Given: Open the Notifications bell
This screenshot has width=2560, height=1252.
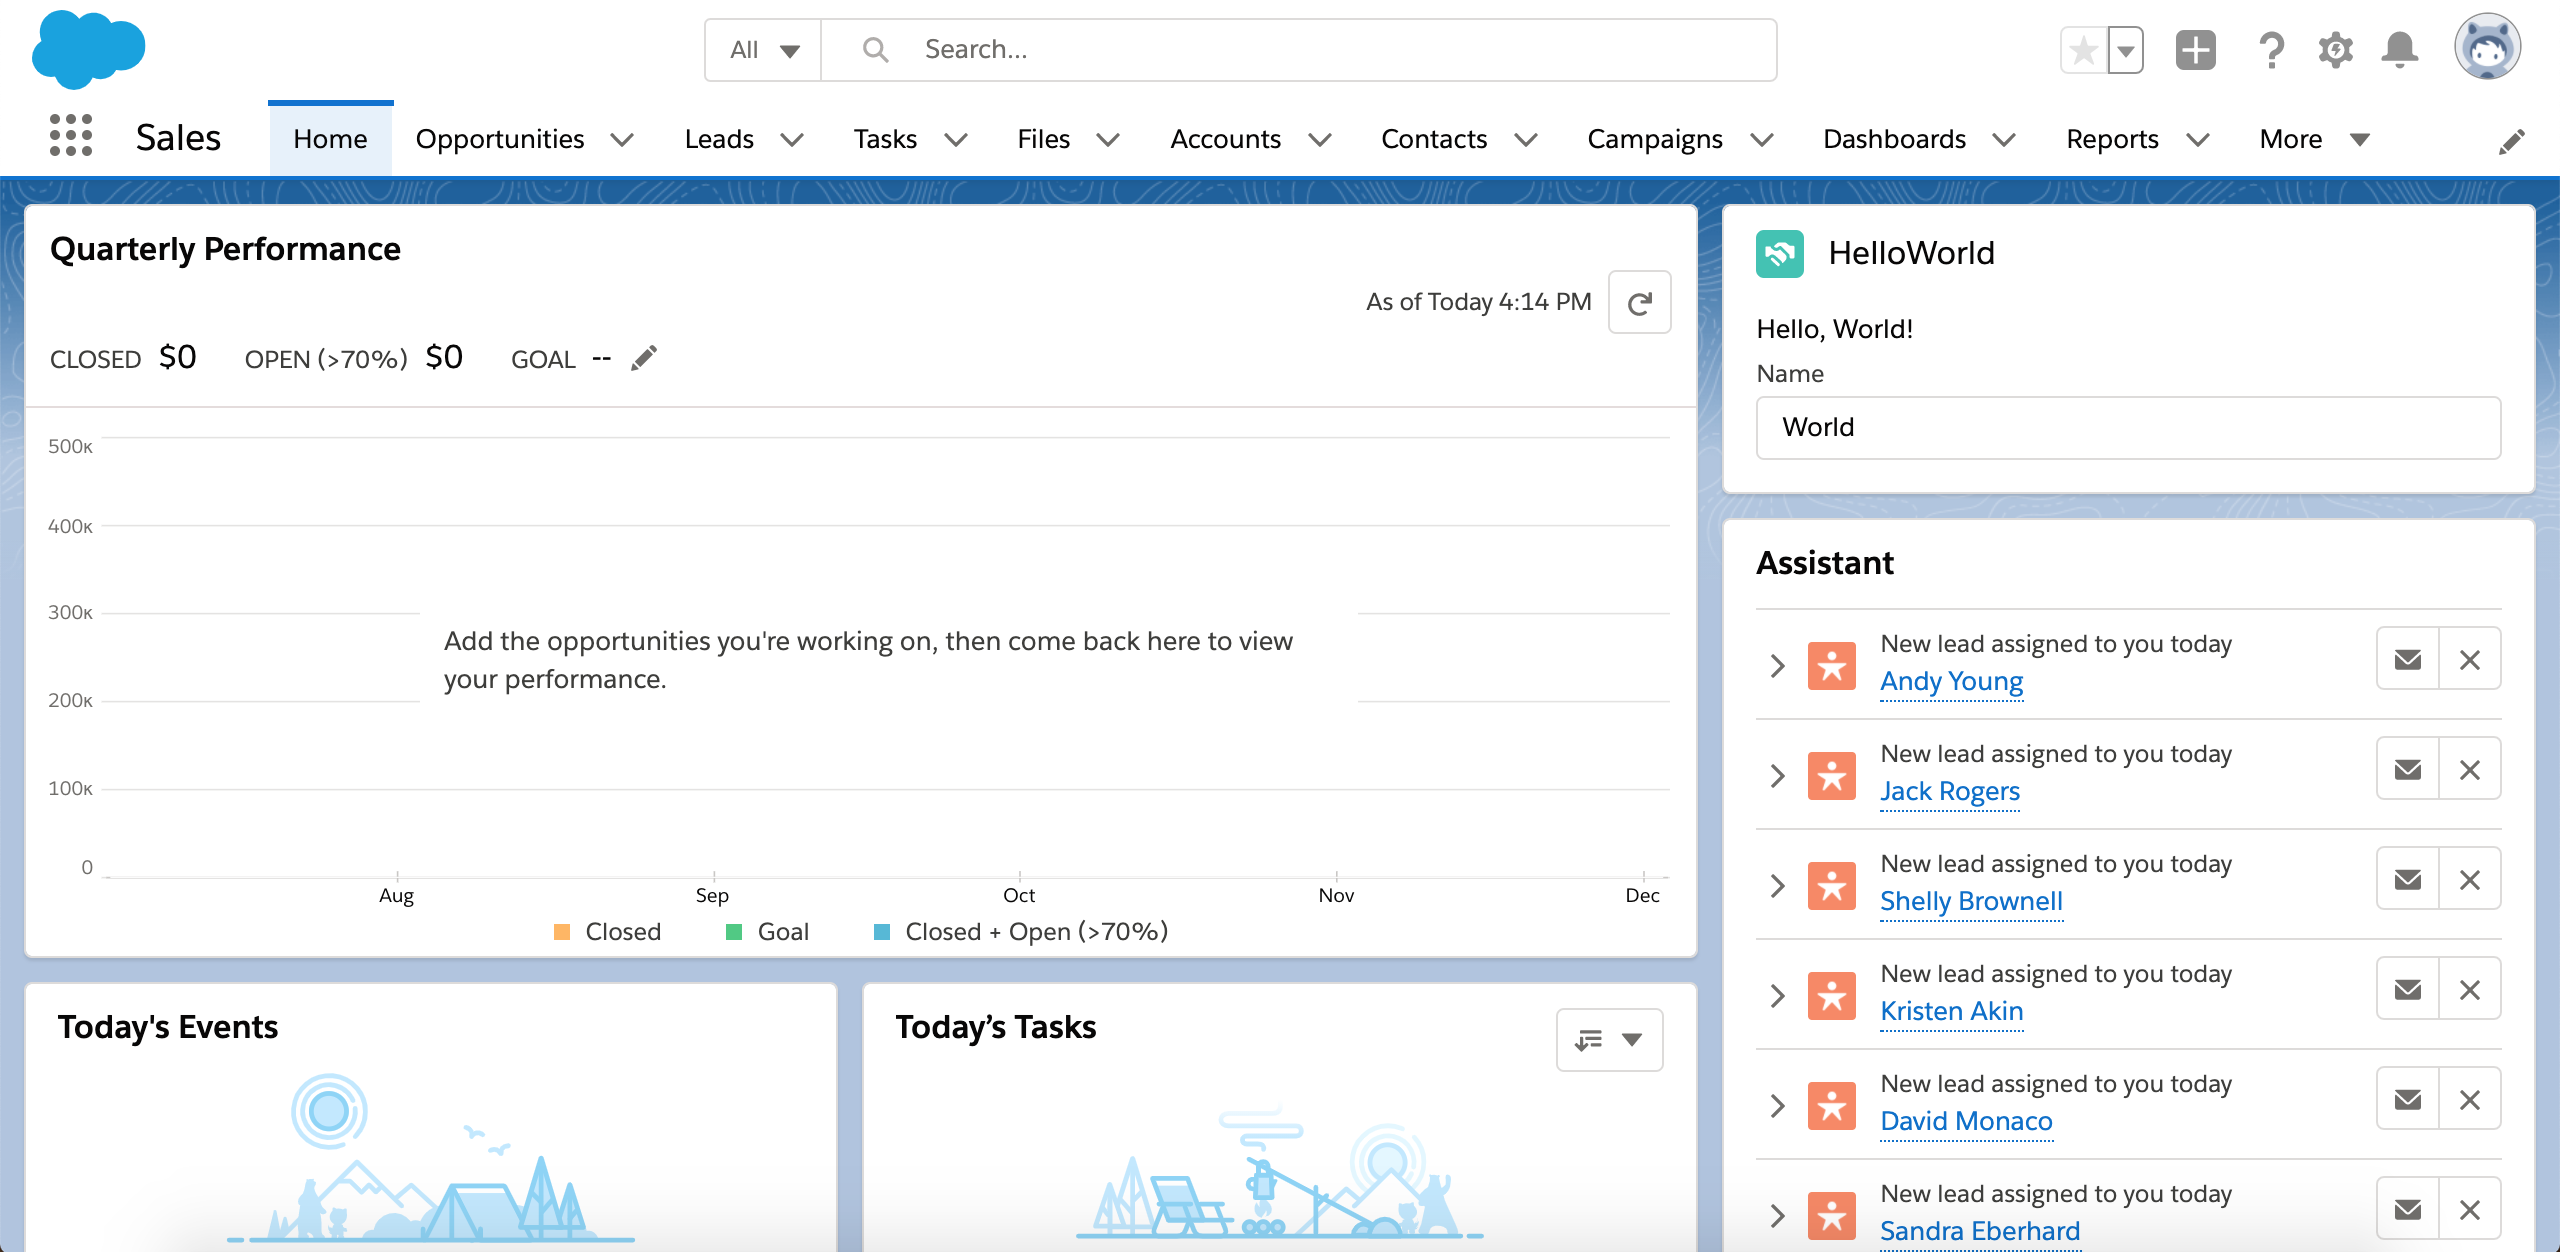Looking at the screenshot, I should (x=2400, y=50).
